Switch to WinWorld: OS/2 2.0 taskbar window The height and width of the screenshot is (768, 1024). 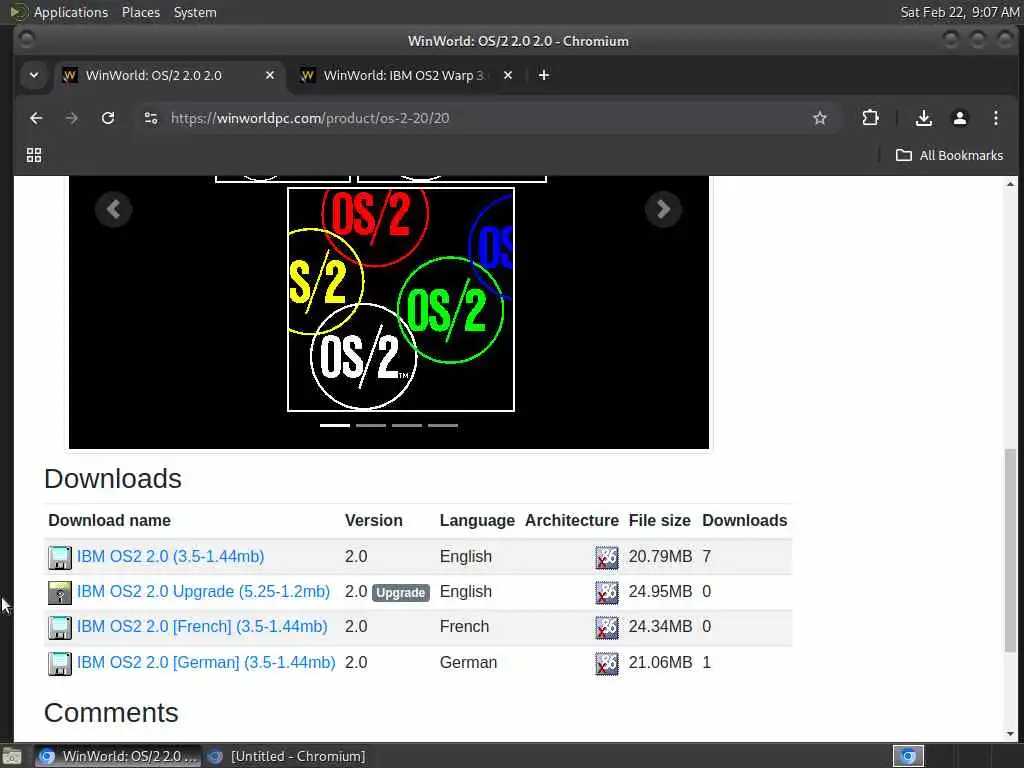click(x=117, y=756)
